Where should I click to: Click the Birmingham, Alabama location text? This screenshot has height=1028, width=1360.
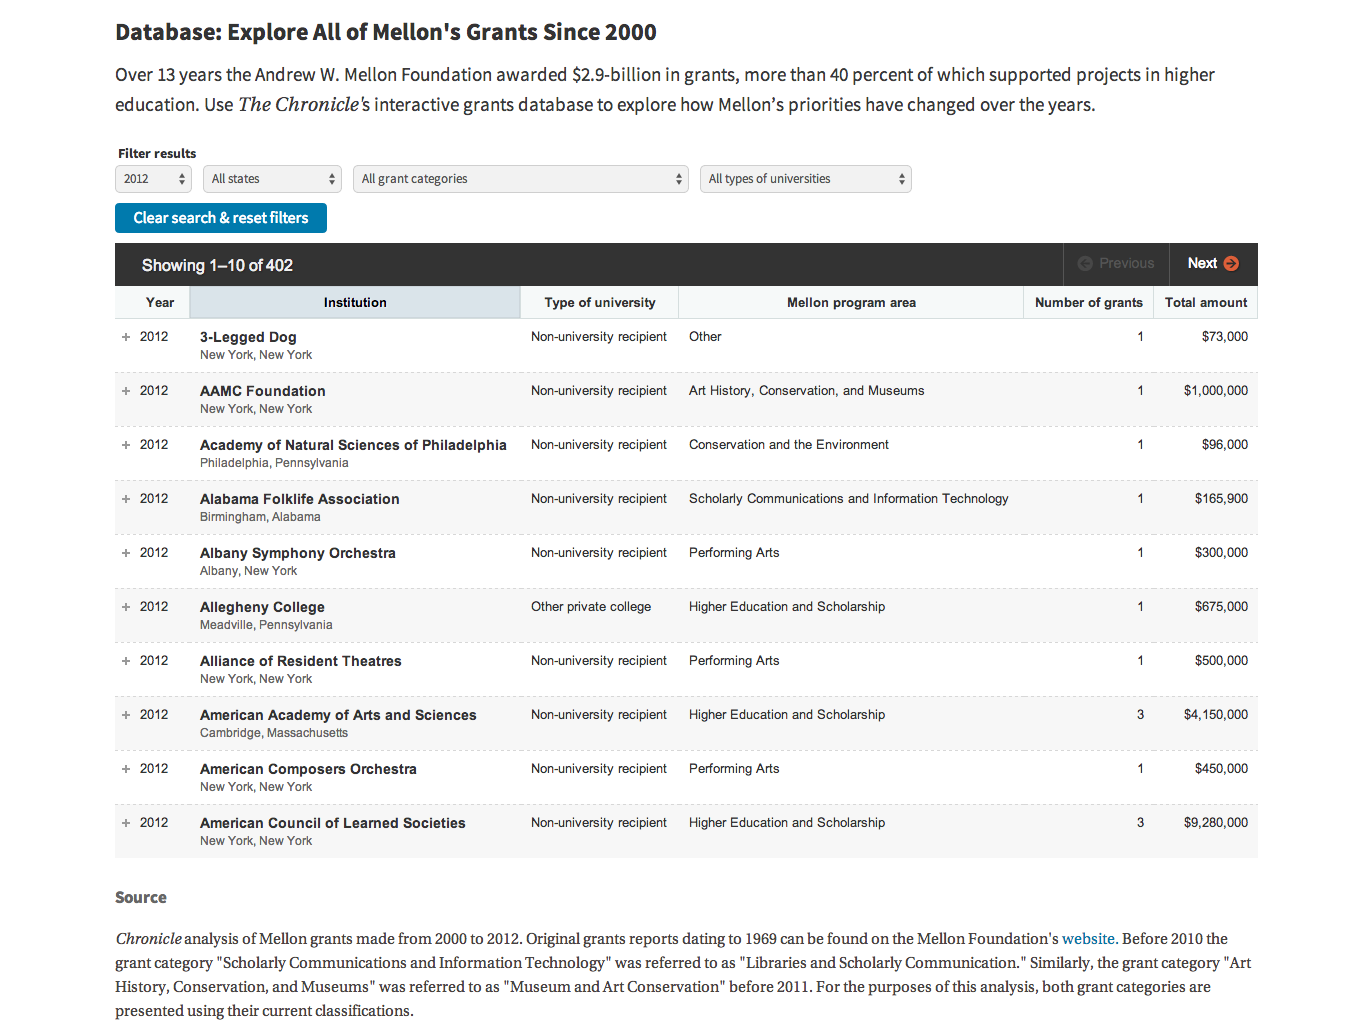(x=260, y=517)
